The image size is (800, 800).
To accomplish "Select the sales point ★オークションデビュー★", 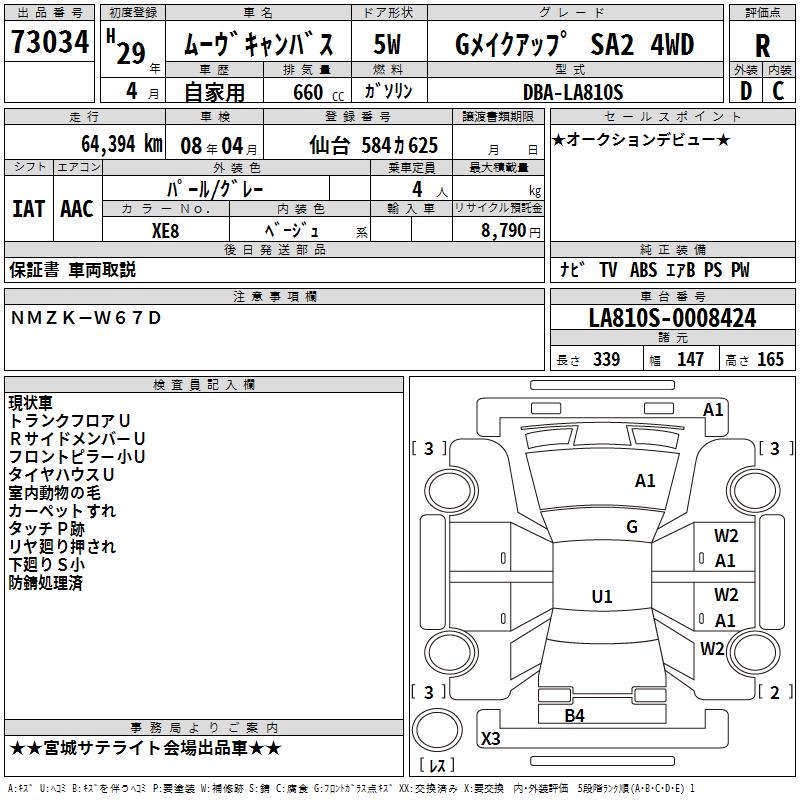I will (641, 140).
